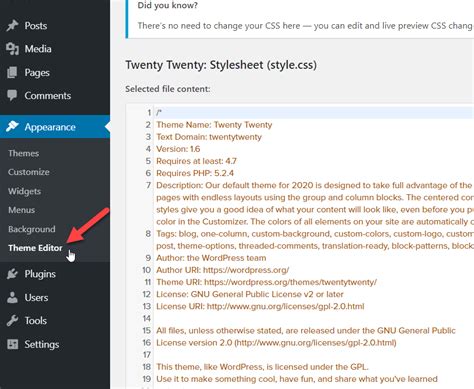
Task: Click 'Author: the WordPress team' line
Action: point(211,258)
